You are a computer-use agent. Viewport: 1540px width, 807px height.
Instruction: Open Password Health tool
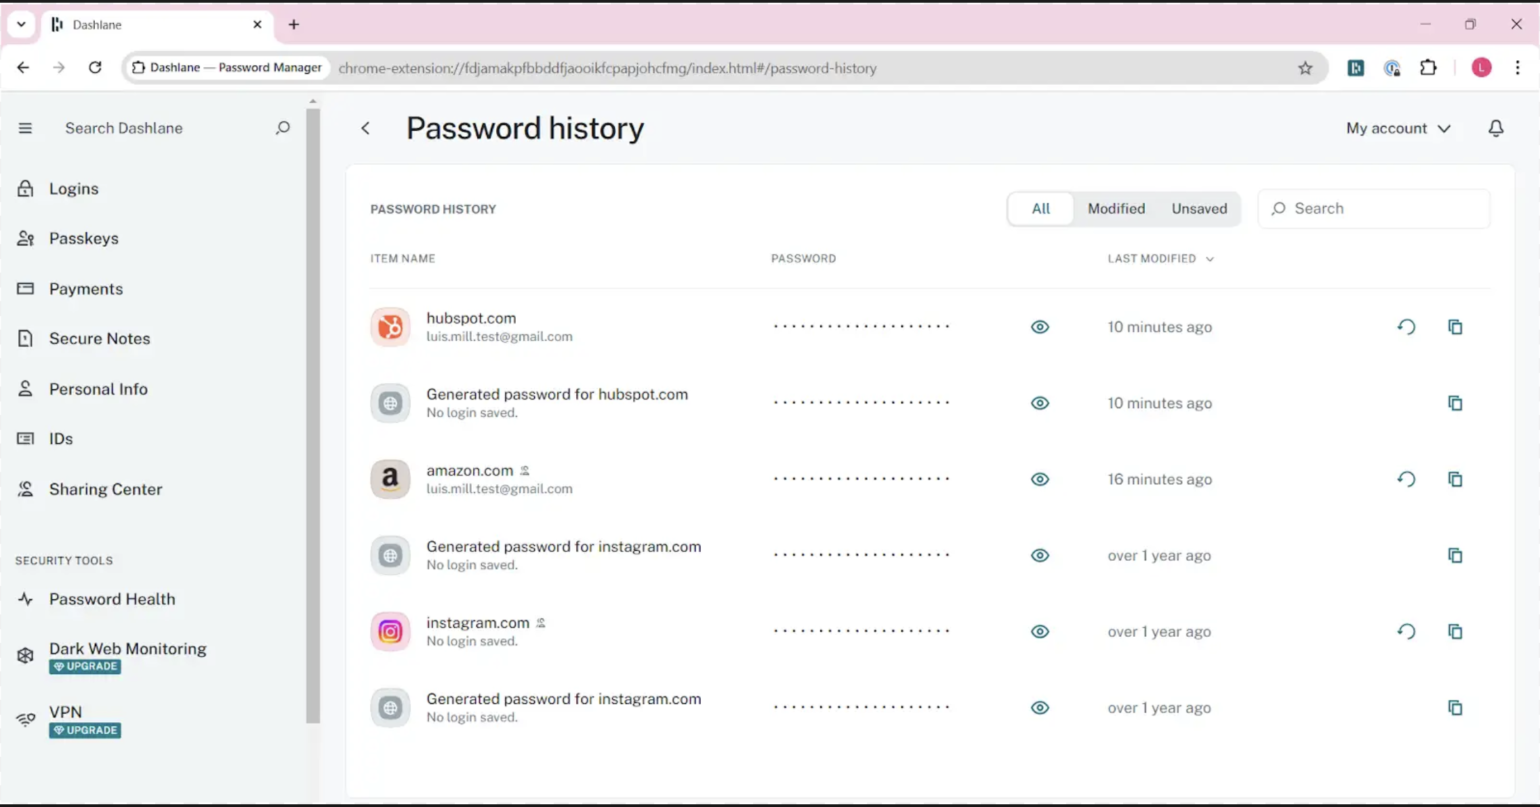(111, 598)
